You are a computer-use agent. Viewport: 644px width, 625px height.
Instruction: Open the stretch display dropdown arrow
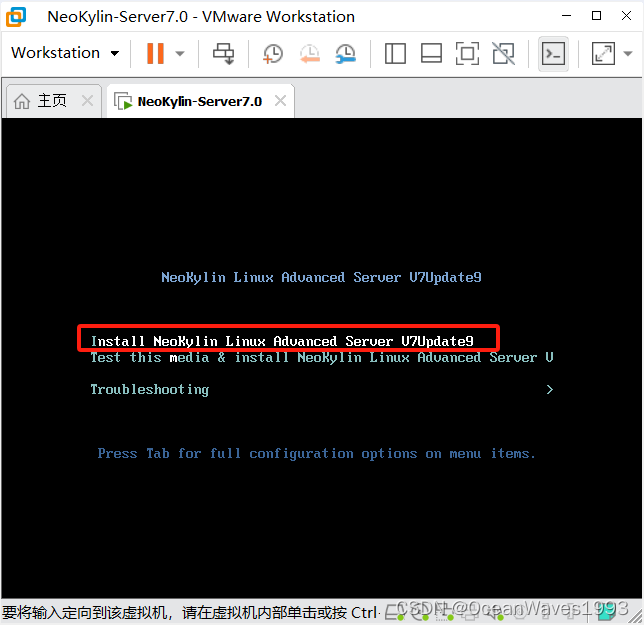tap(628, 53)
